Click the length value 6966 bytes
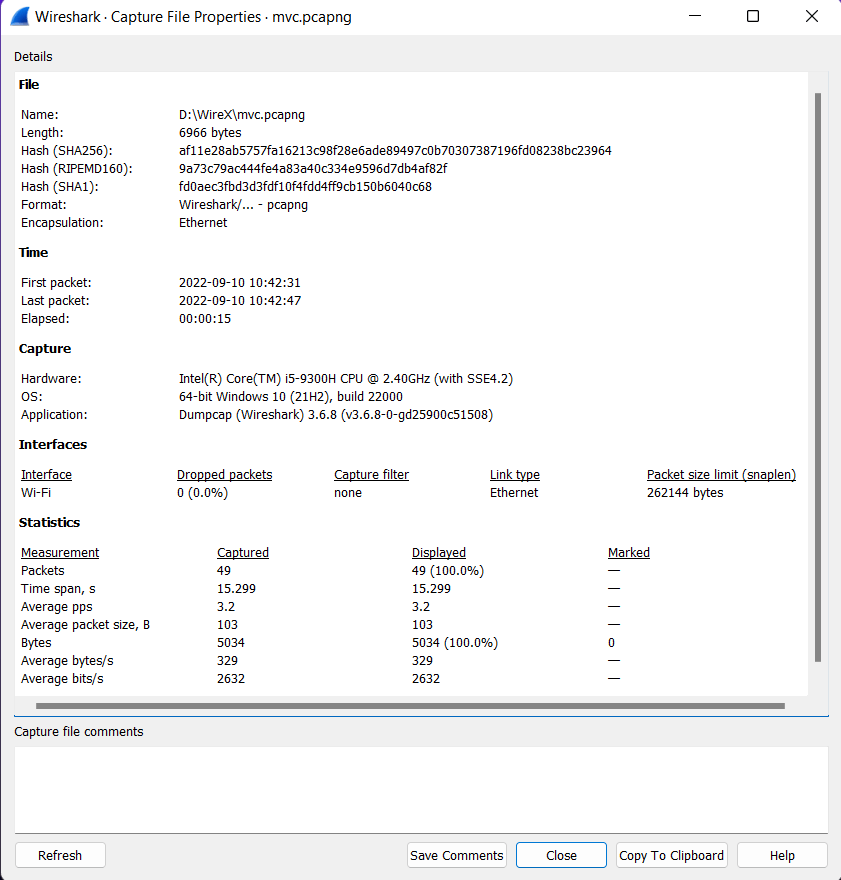 [x=210, y=132]
